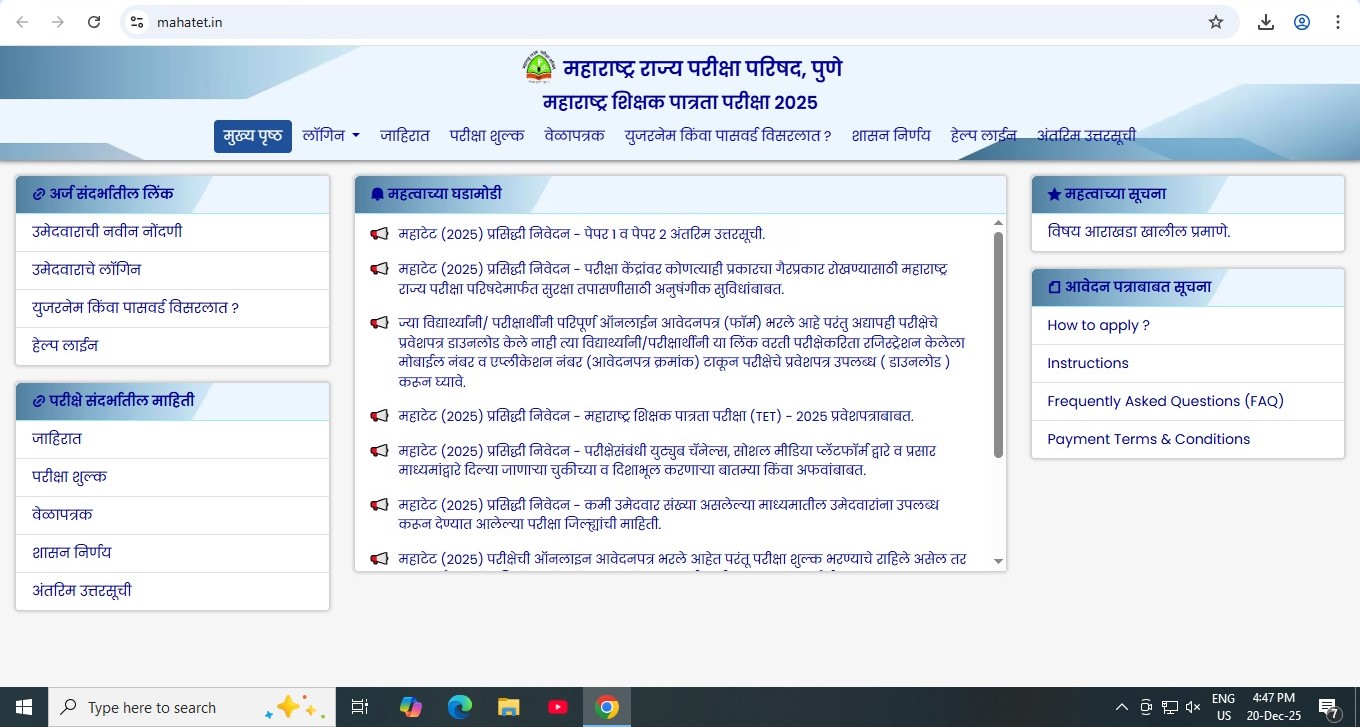Open the How to apply ? link

pos(1098,325)
